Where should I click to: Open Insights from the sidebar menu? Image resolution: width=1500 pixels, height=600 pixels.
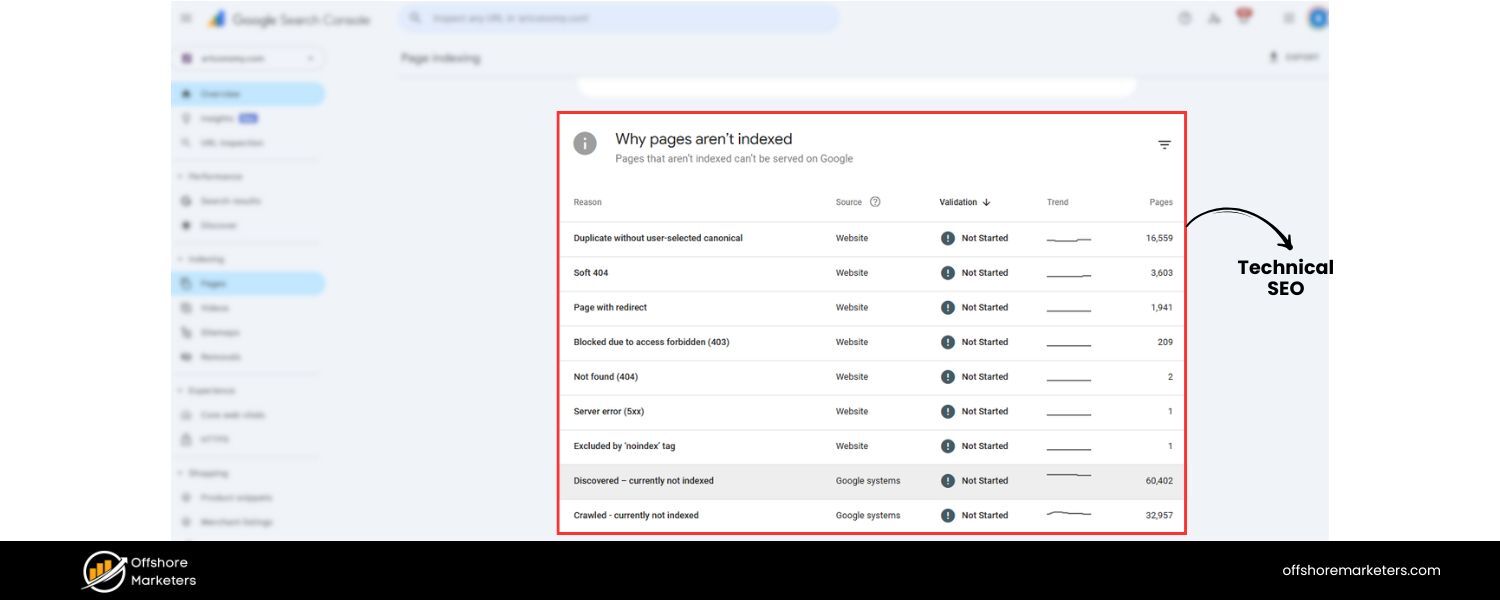coord(225,117)
